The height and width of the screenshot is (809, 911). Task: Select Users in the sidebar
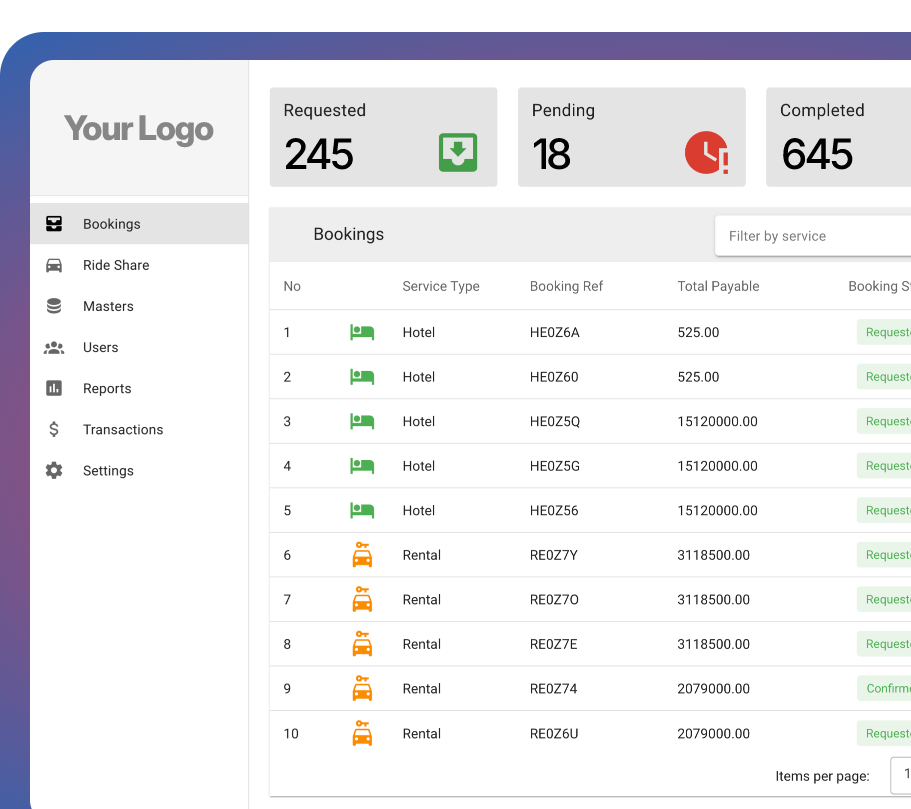pyautogui.click(x=139, y=348)
